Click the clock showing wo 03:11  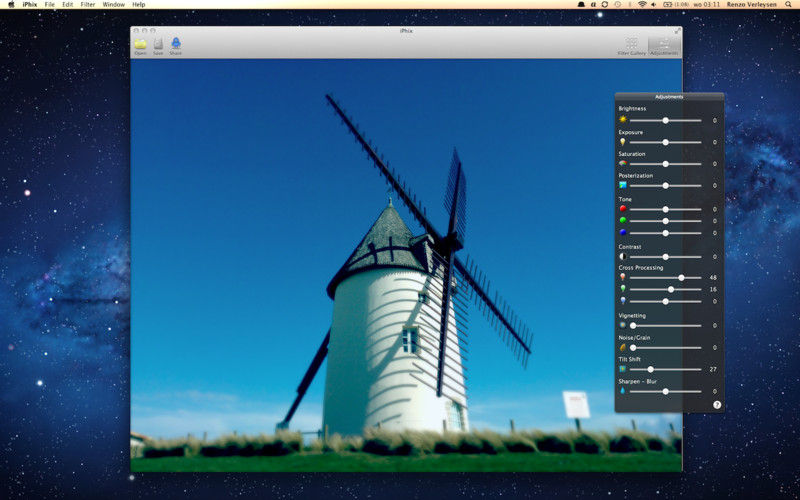pyautogui.click(x=709, y=4)
